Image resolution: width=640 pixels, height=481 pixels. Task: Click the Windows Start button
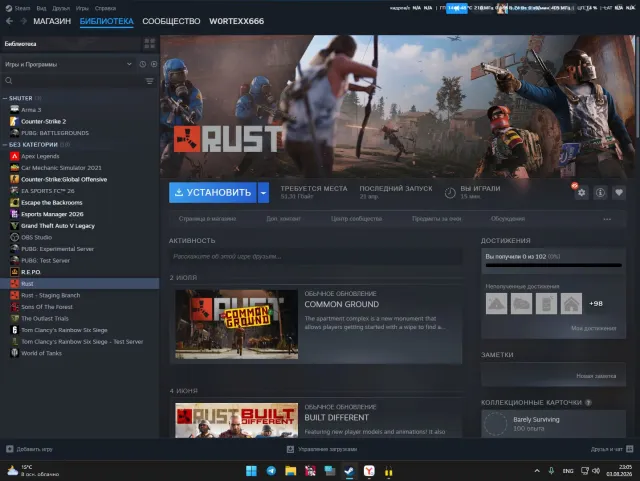(251, 471)
